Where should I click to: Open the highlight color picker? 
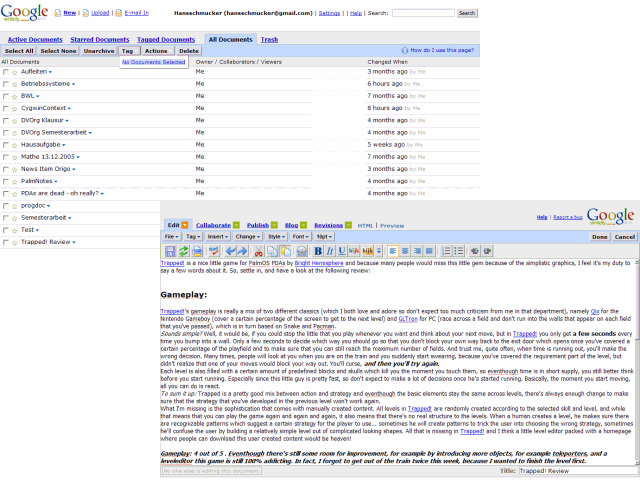[x=368, y=251]
